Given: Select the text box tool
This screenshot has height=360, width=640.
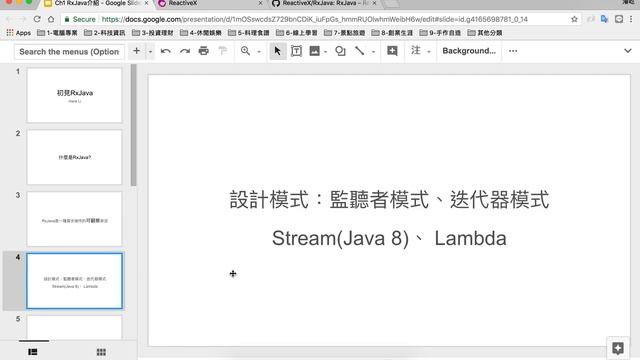Looking at the screenshot, I should click(x=296, y=51).
